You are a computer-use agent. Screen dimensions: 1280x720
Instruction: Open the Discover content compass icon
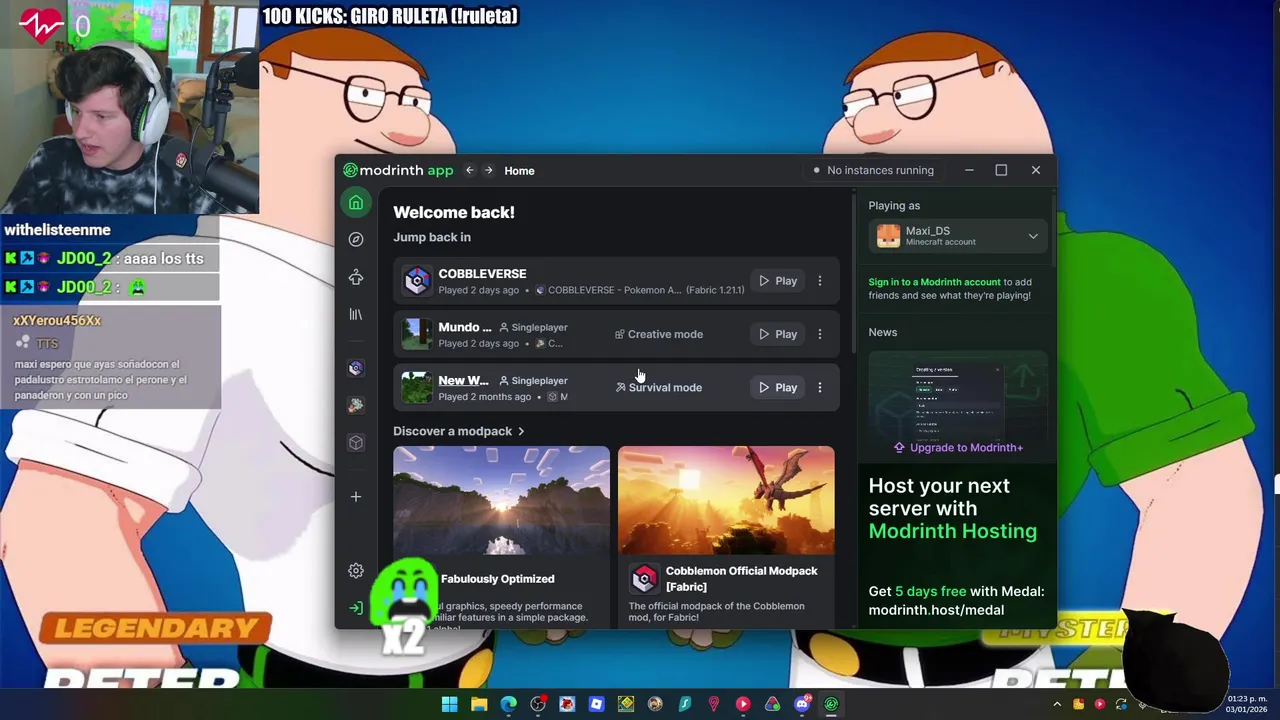click(x=356, y=240)
